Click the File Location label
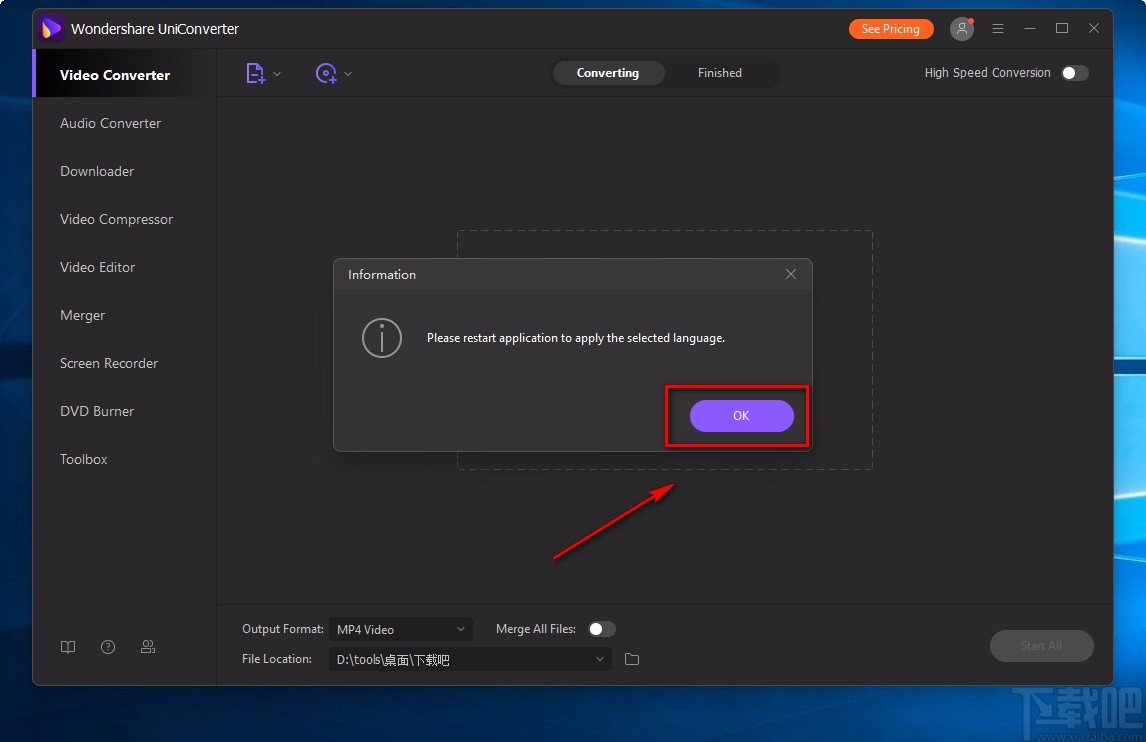 (276, 659)
